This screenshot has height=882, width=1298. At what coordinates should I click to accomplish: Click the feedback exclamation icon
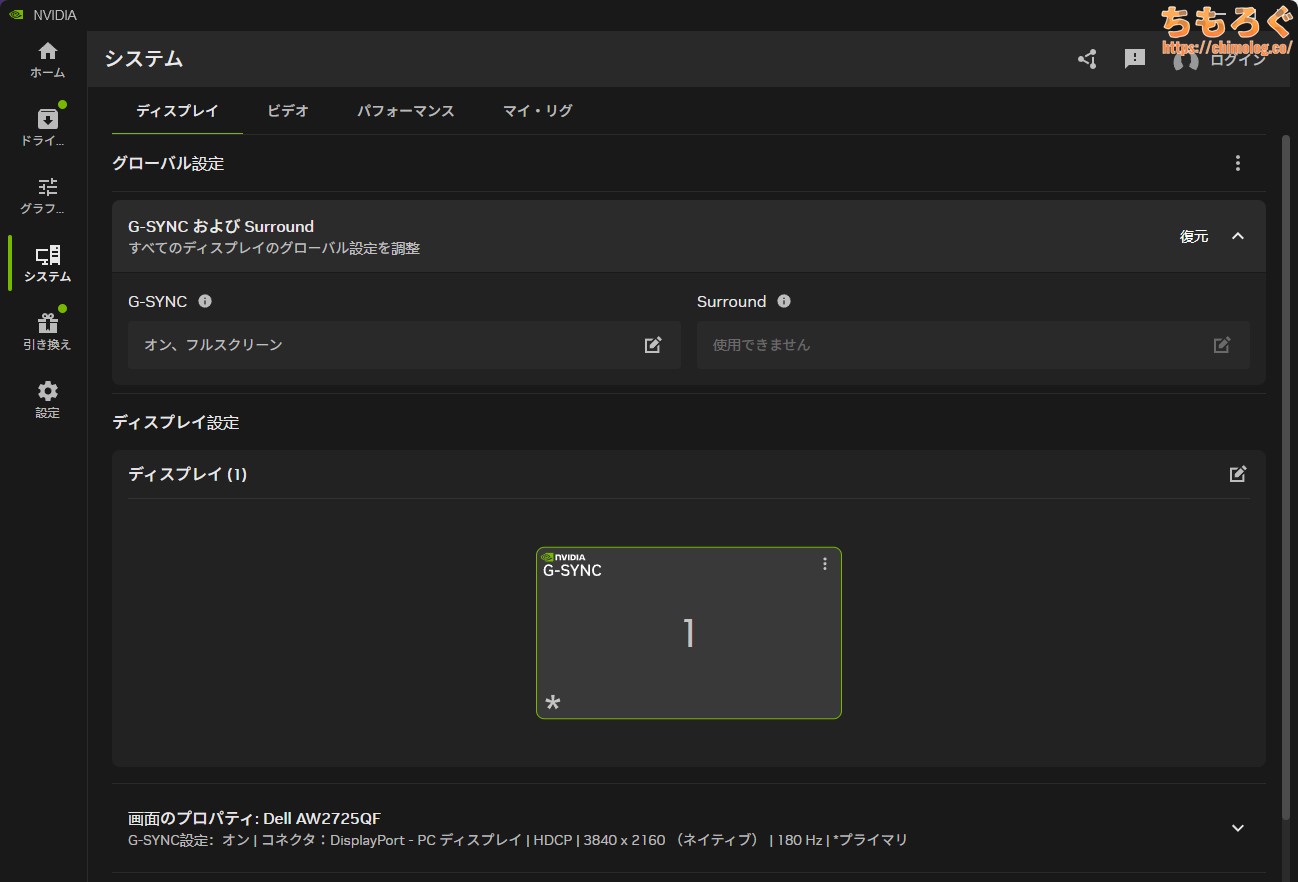(1135, 59)
